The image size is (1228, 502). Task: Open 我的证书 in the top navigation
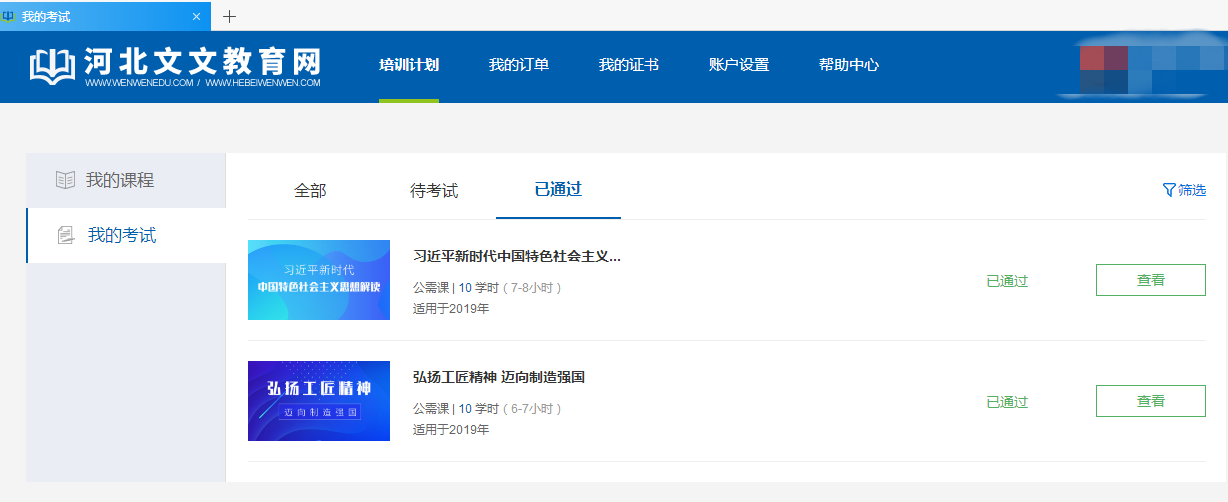tap(628, 65)
